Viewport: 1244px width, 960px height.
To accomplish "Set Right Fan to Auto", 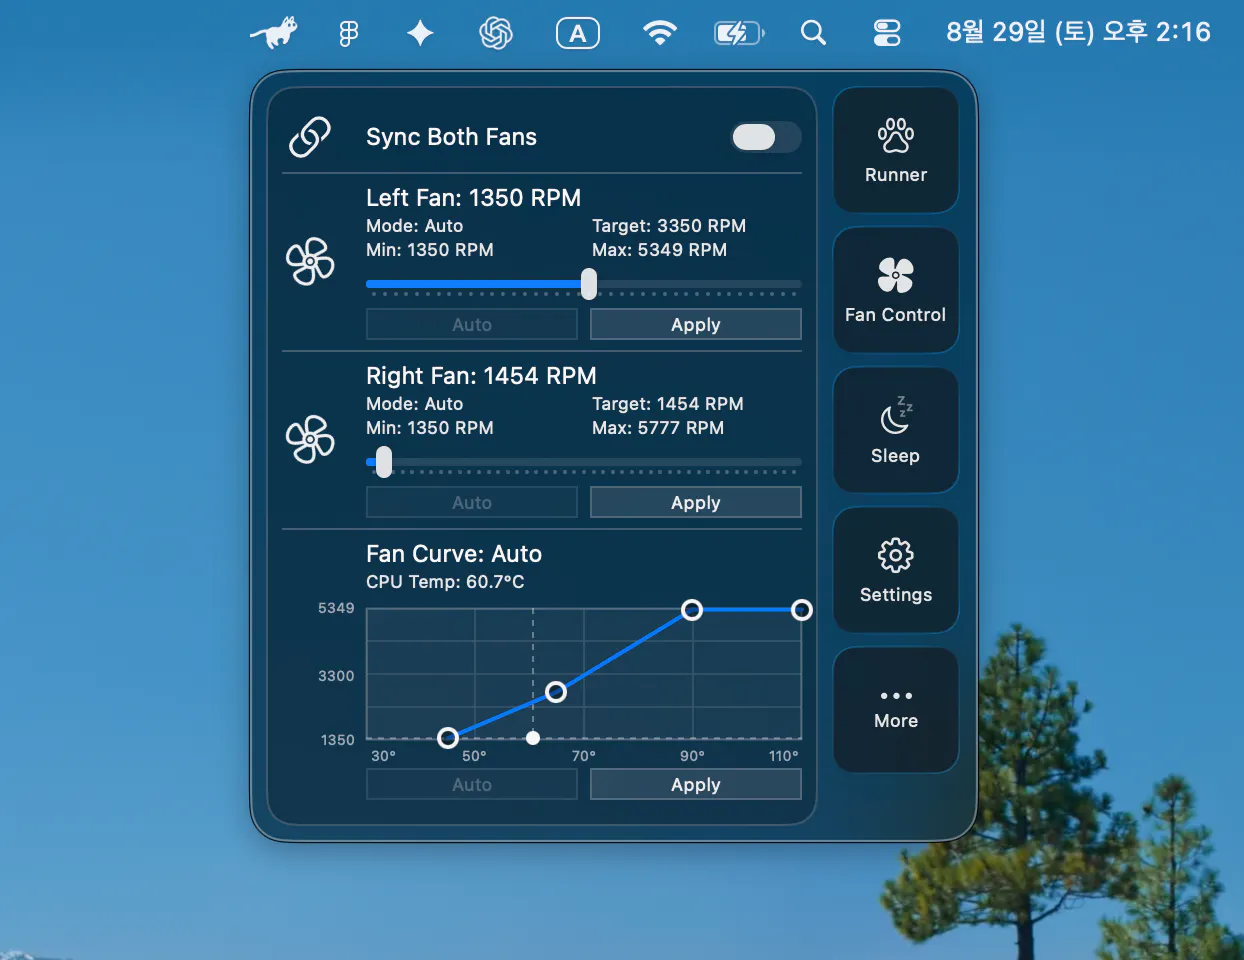I will coord(472,502).
